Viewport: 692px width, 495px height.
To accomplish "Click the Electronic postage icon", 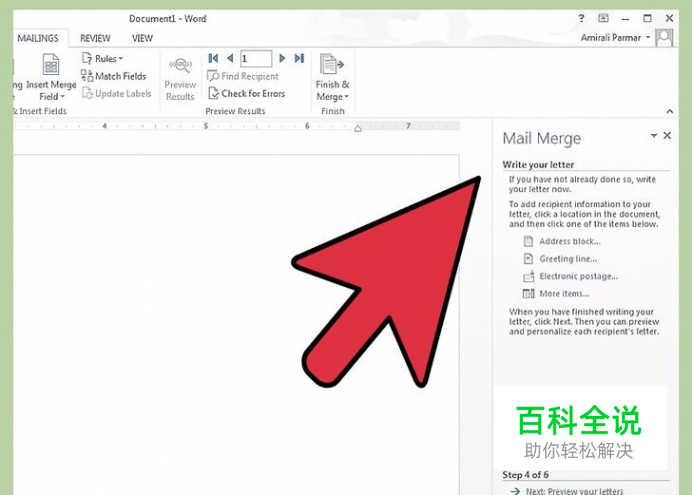I will coord(529,276).
